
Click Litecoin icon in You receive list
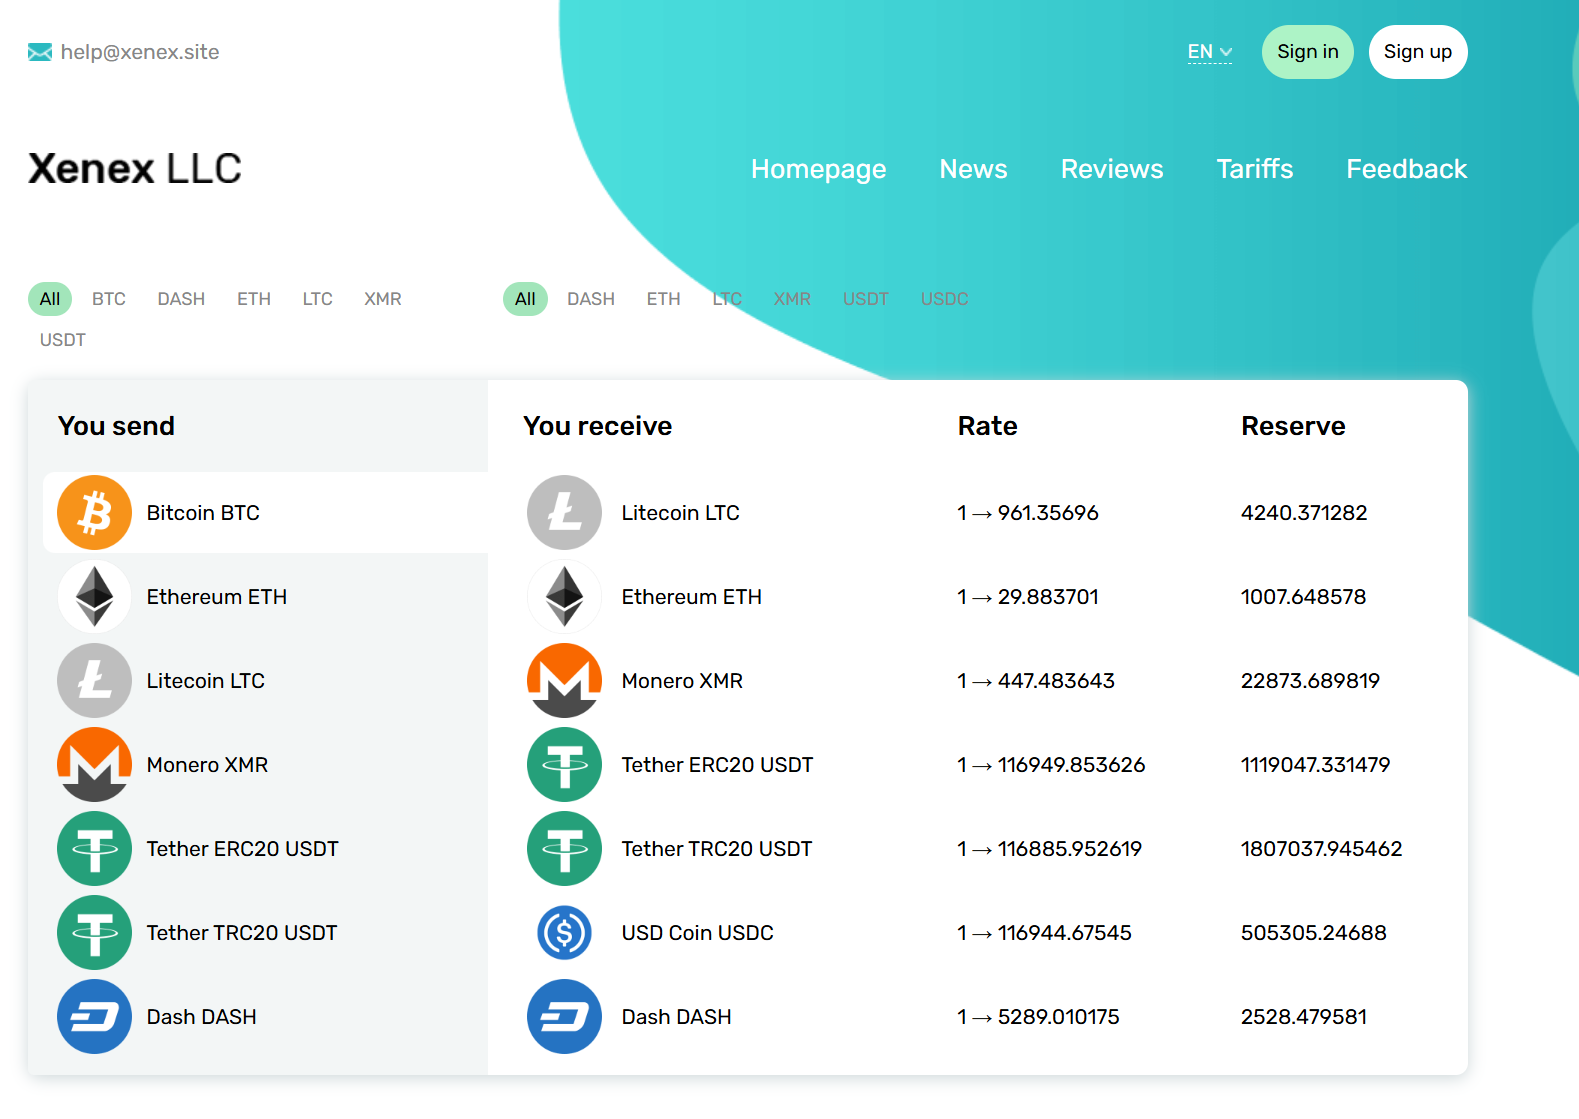(565, 513)
